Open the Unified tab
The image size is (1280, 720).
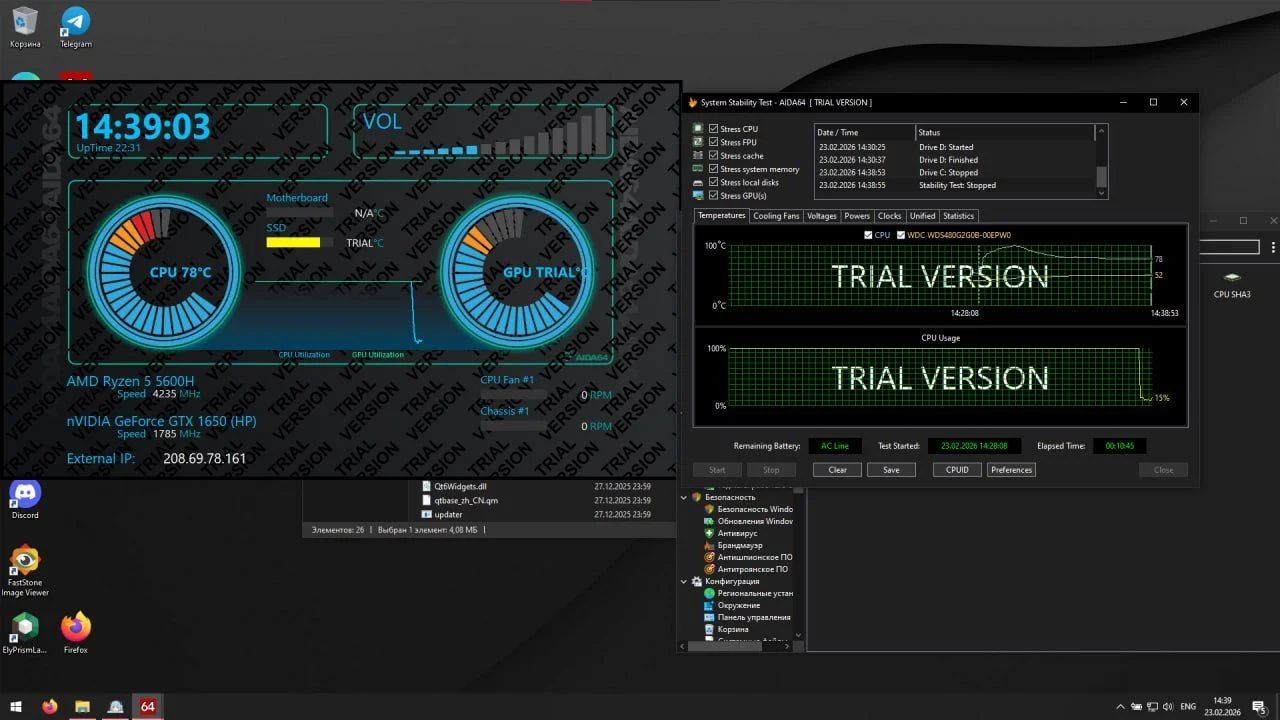tap(923, 216)
